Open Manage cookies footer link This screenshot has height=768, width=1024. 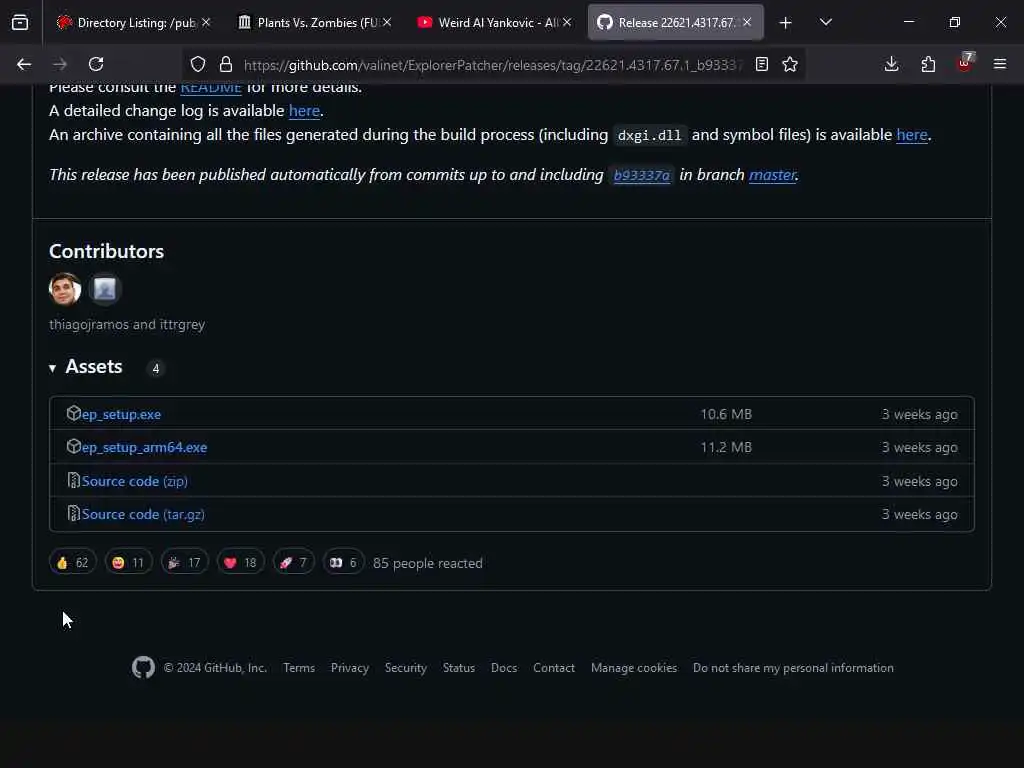[x=634, y=668]
